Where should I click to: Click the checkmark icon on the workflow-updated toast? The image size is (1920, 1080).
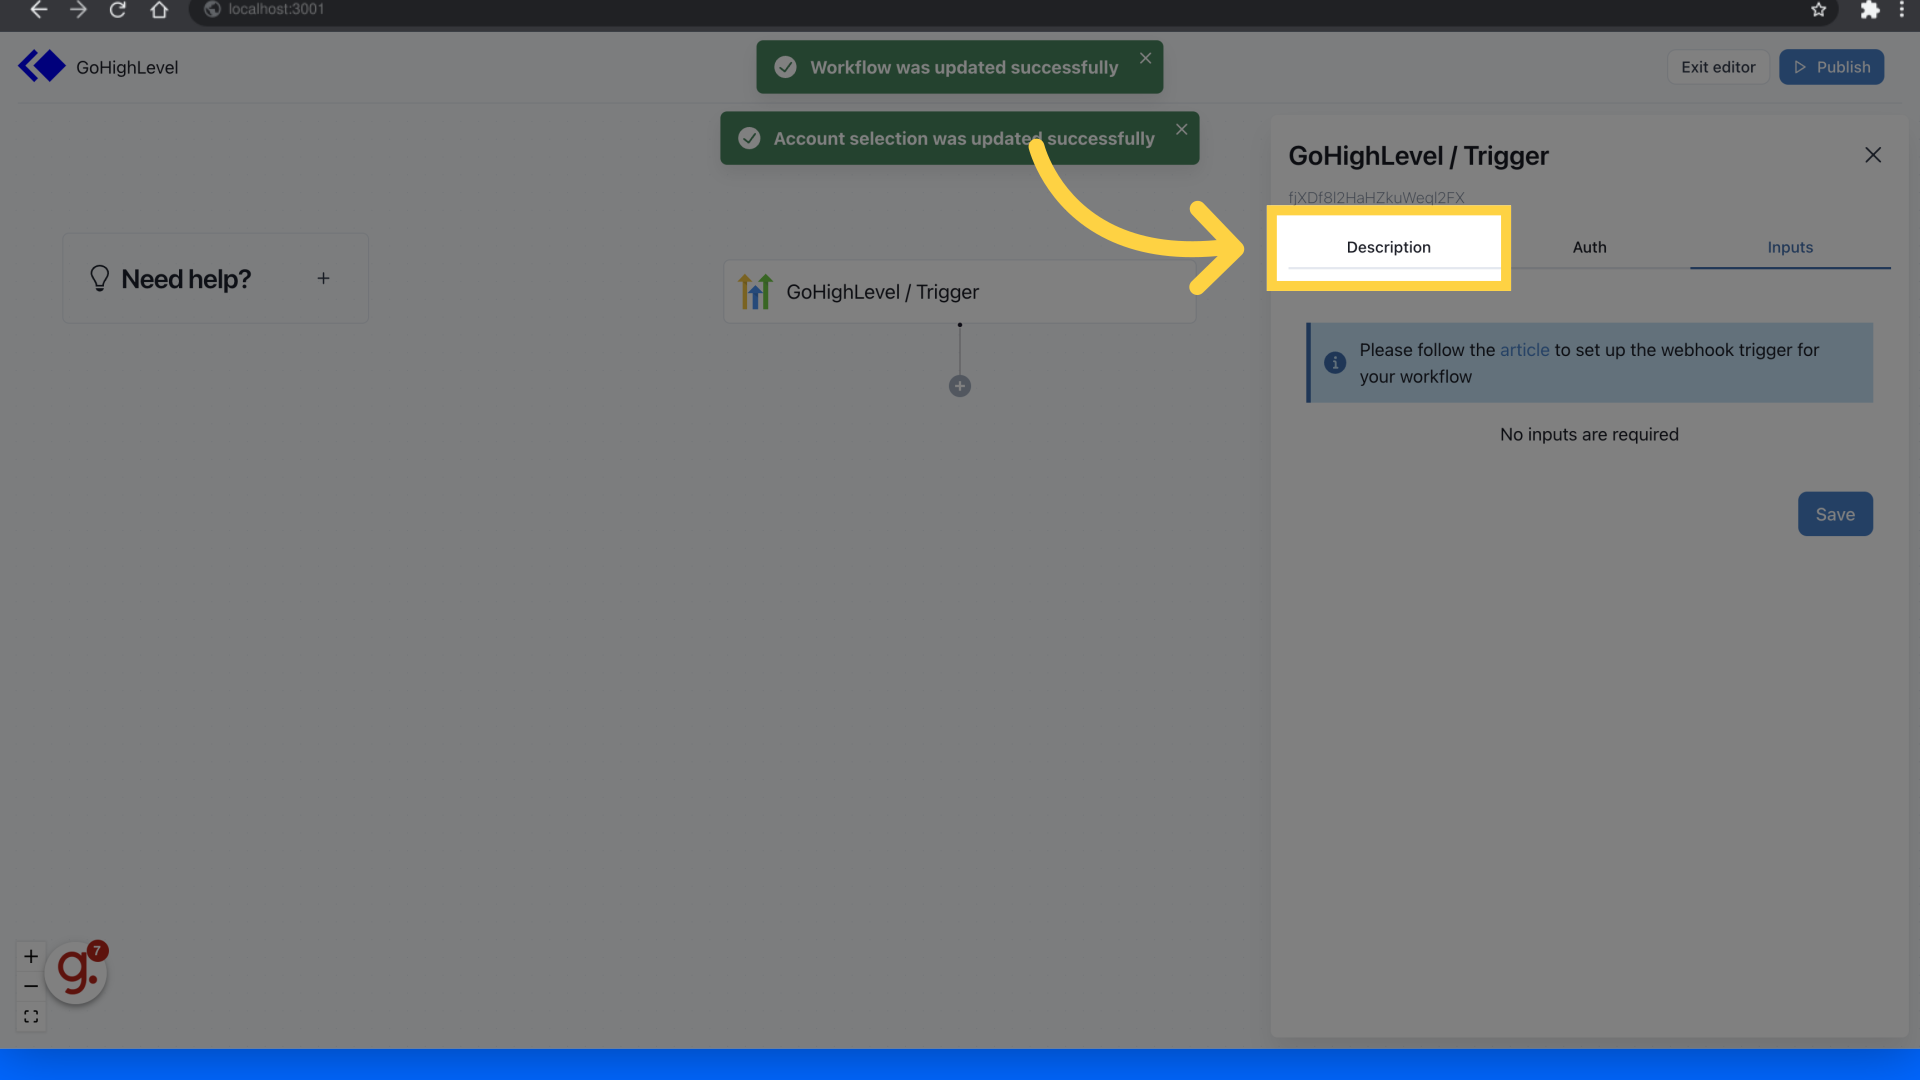(786, 67)
